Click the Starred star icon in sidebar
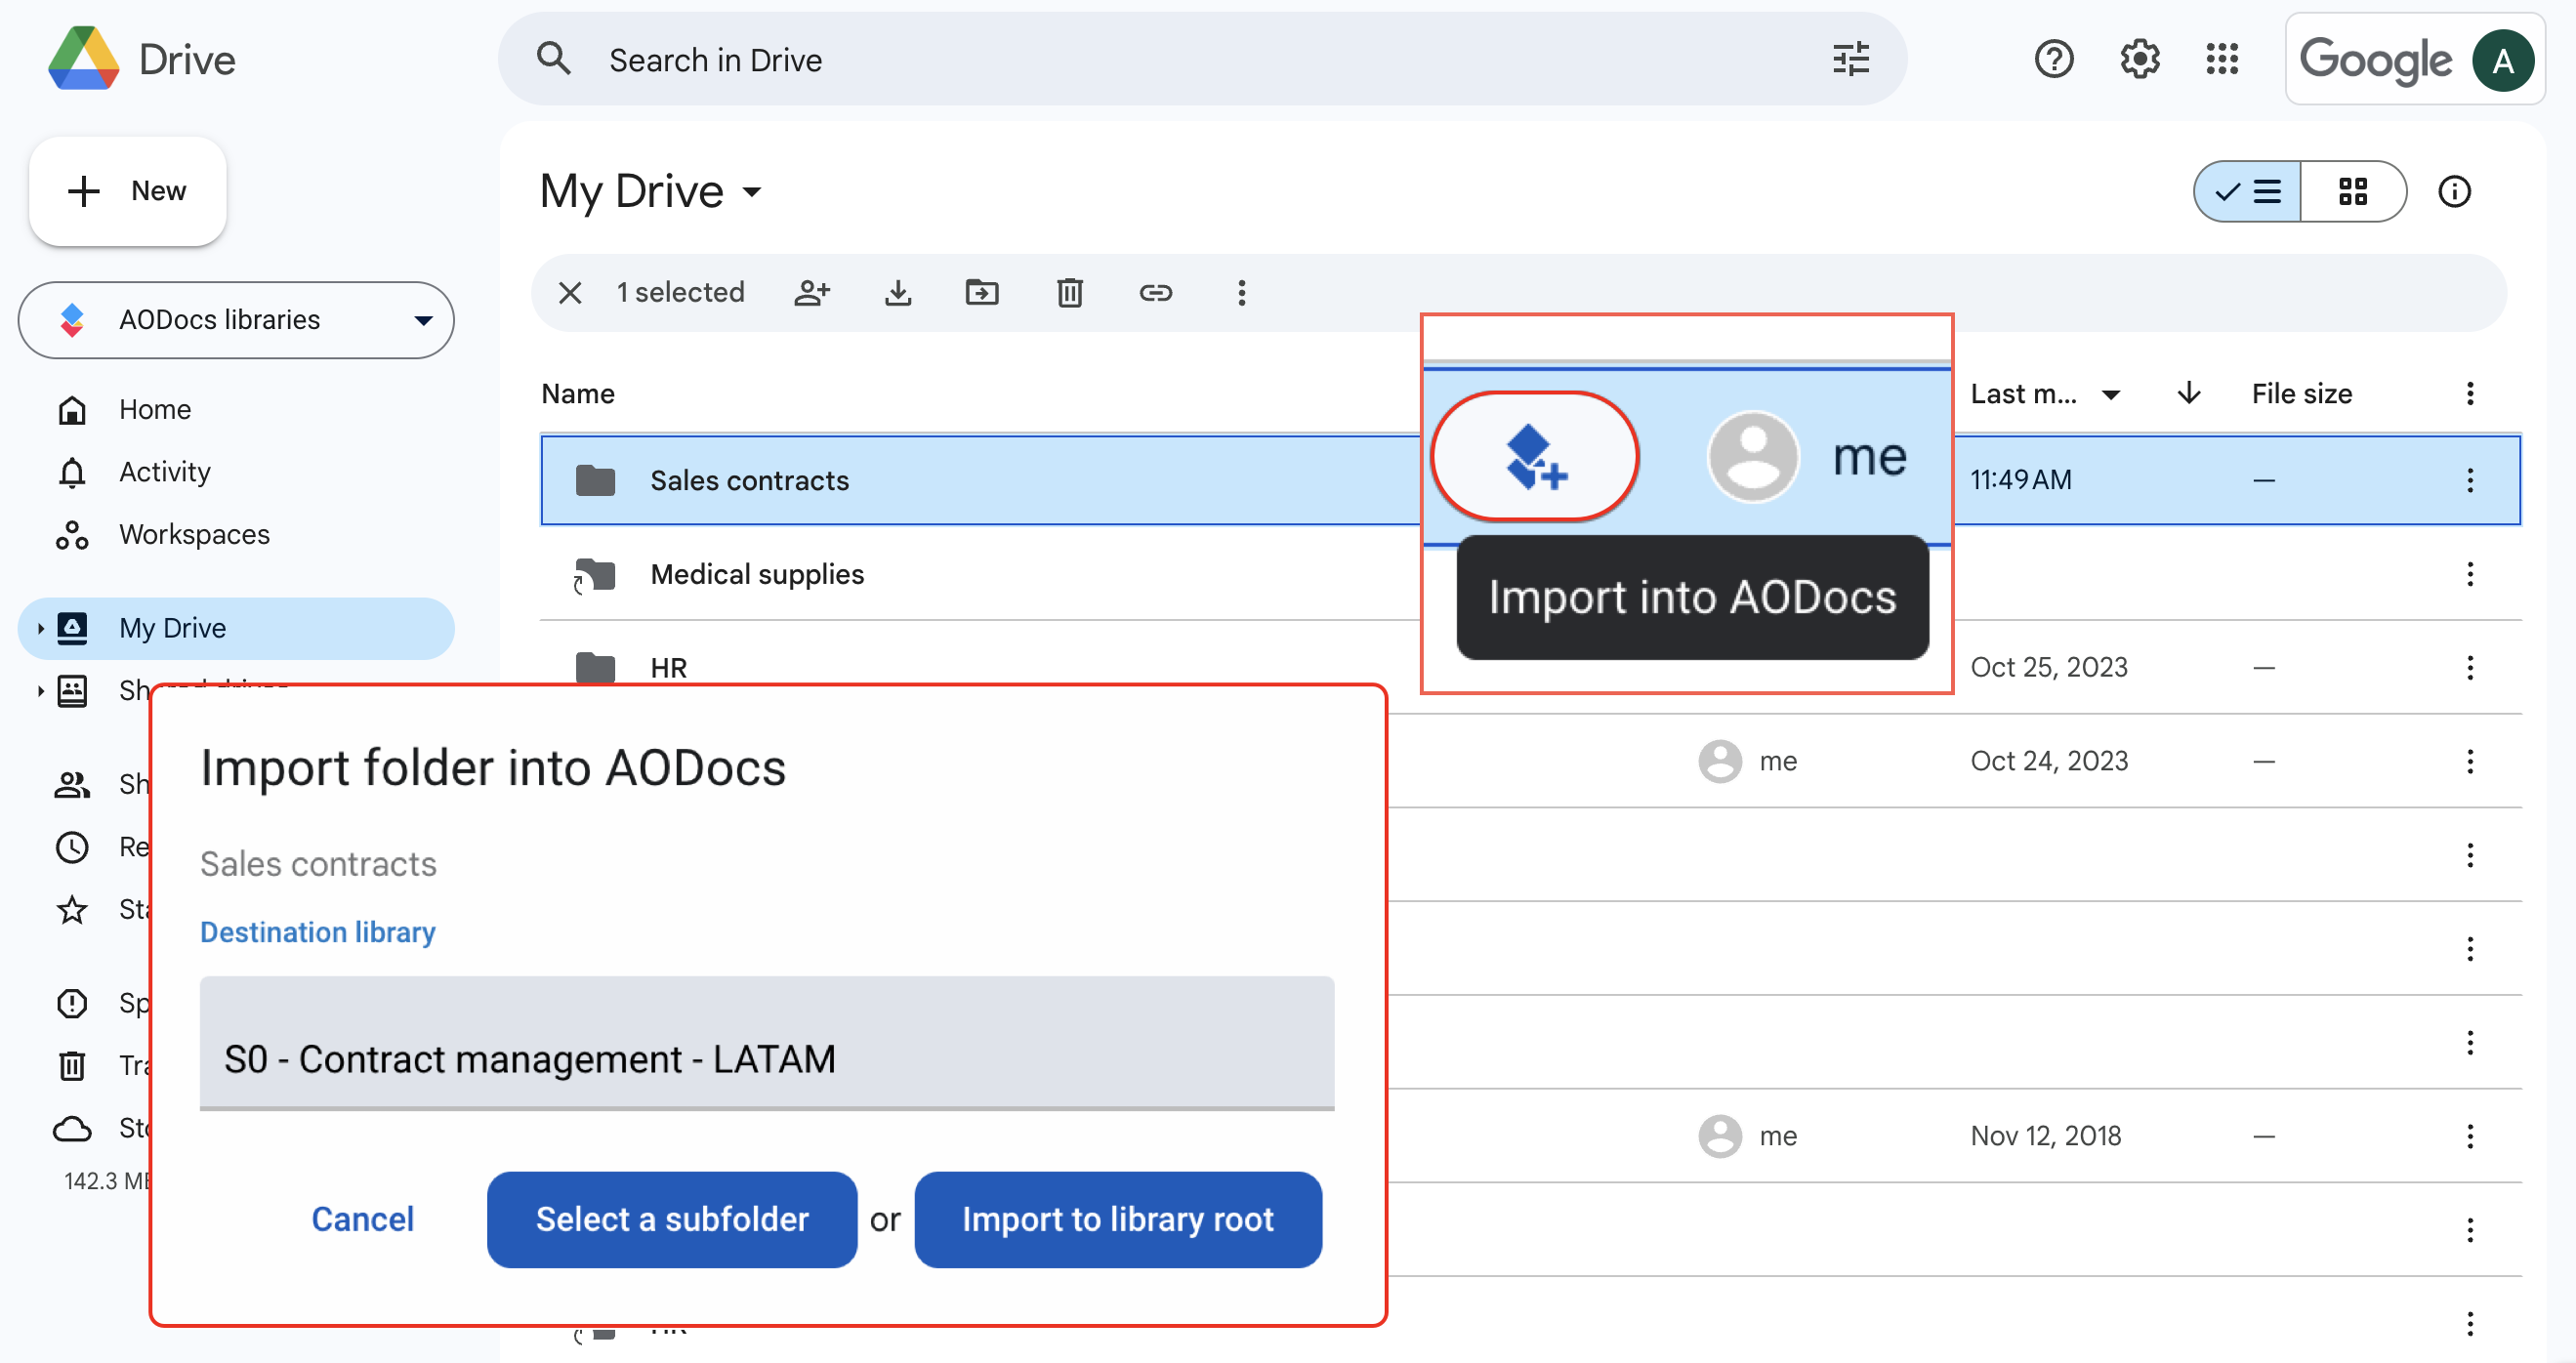The height and width of the screenshot is (1363, 2576). coord(72,909)
